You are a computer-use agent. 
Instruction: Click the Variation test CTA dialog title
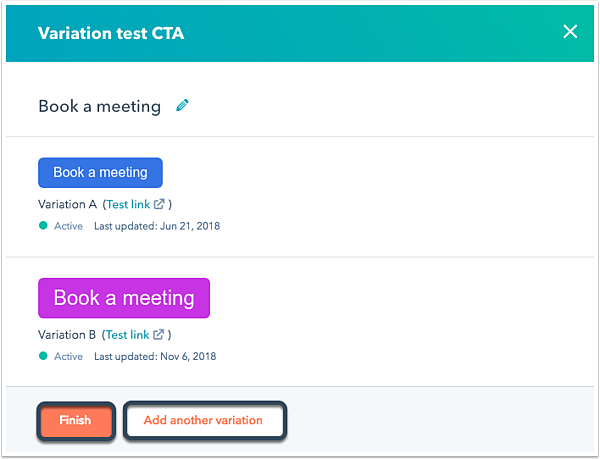[111, 33]
